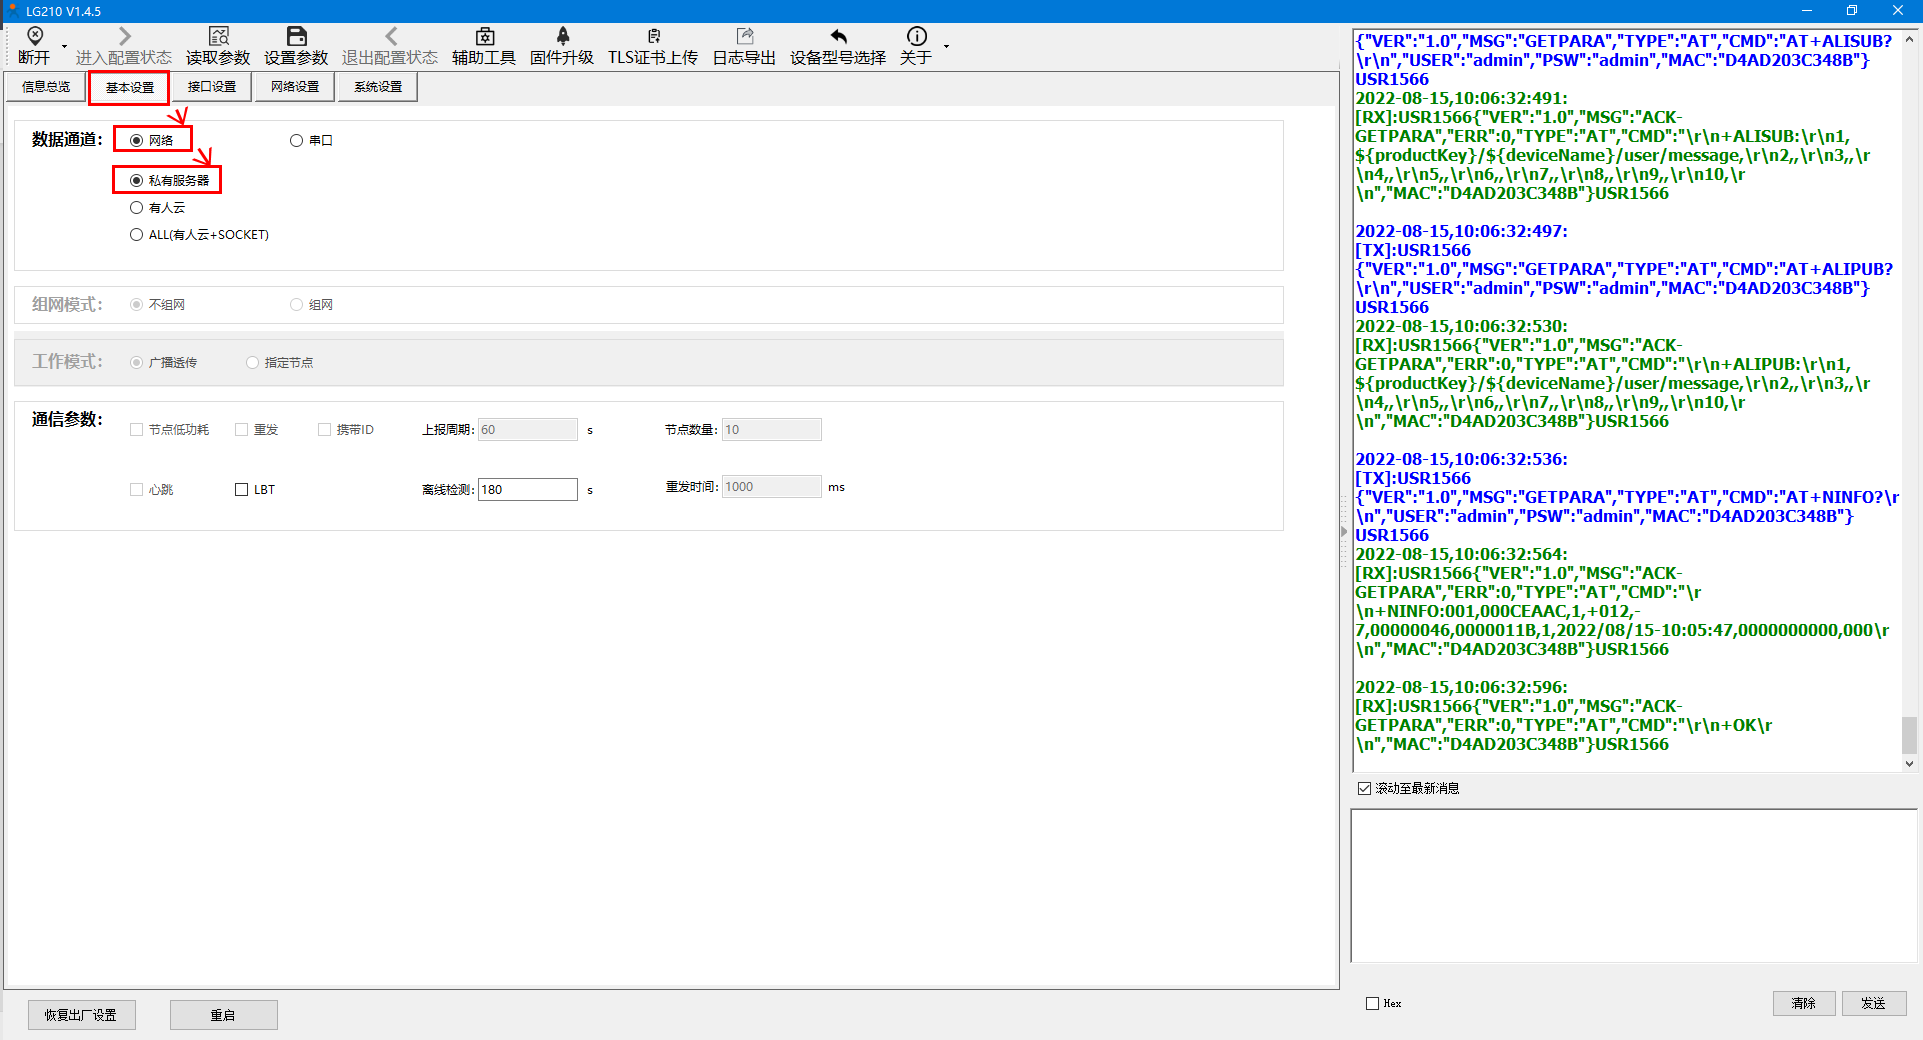Expand the dropdown arrow beside 断开
The height and width of the screenshot is (1040, 1923).
click(x=65, y=46)
